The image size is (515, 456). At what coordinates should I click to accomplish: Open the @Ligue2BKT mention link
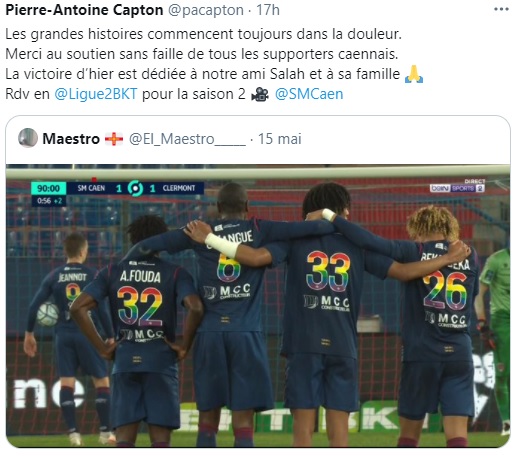96,94
